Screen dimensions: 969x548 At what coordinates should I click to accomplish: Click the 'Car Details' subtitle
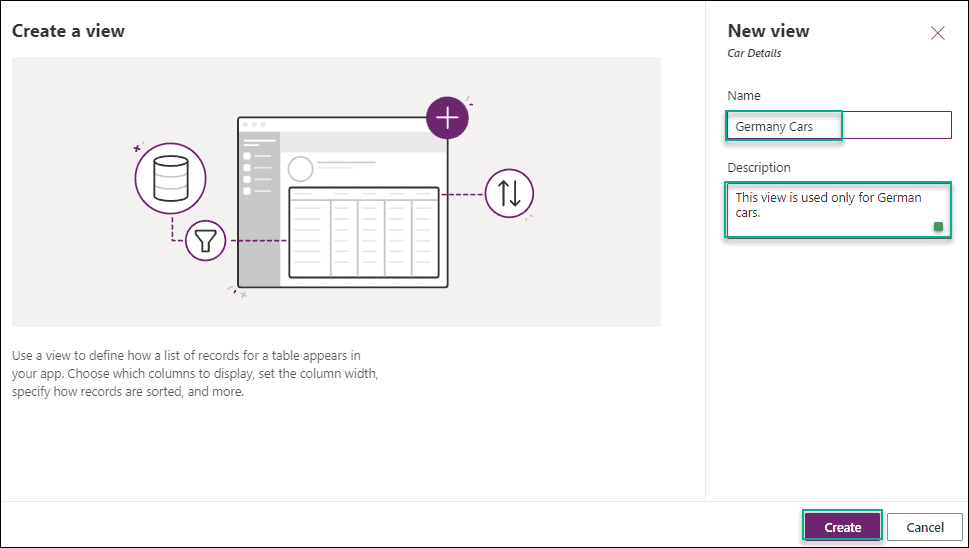pyautogui.click(x=754, y=53)
